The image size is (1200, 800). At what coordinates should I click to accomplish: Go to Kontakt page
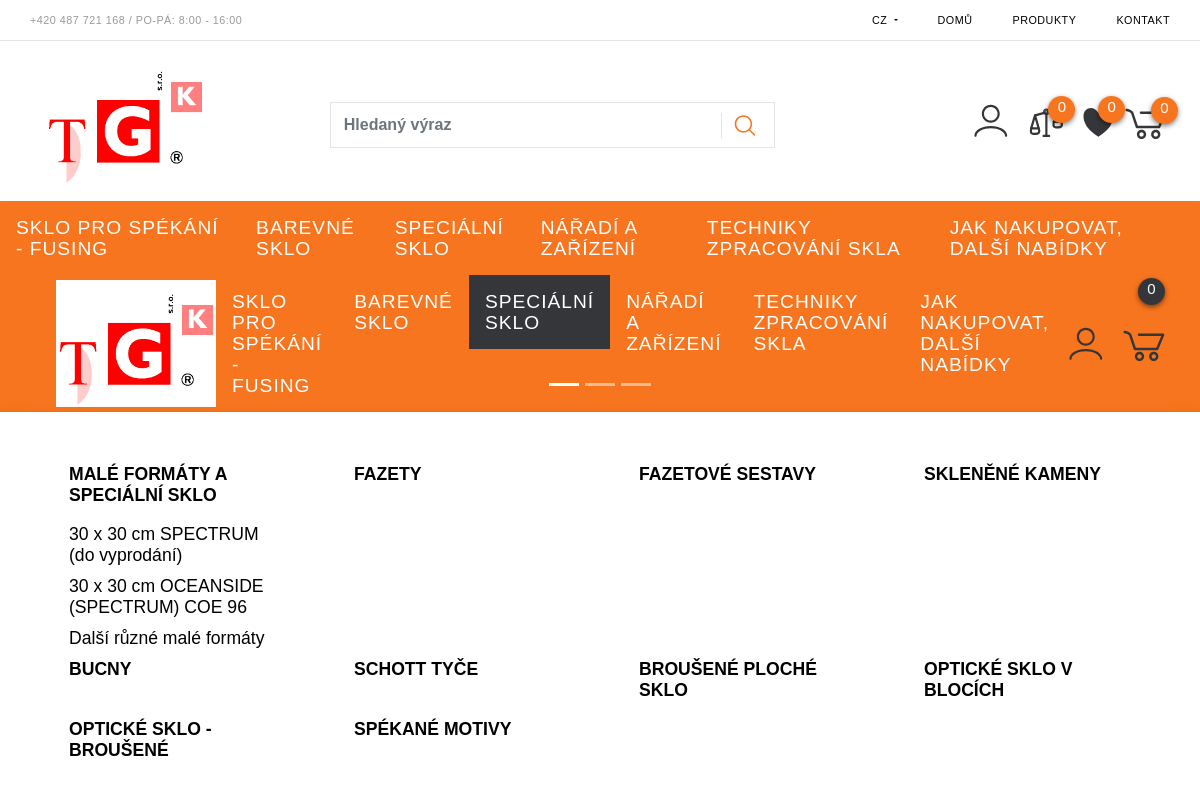[1142, 20]
